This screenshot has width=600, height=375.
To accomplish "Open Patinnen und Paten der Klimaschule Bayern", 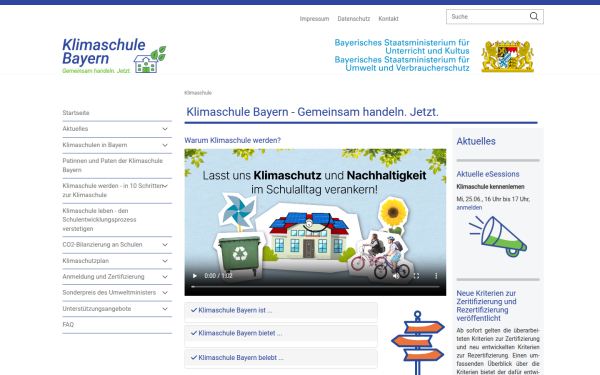I will [x=112, y=165].
